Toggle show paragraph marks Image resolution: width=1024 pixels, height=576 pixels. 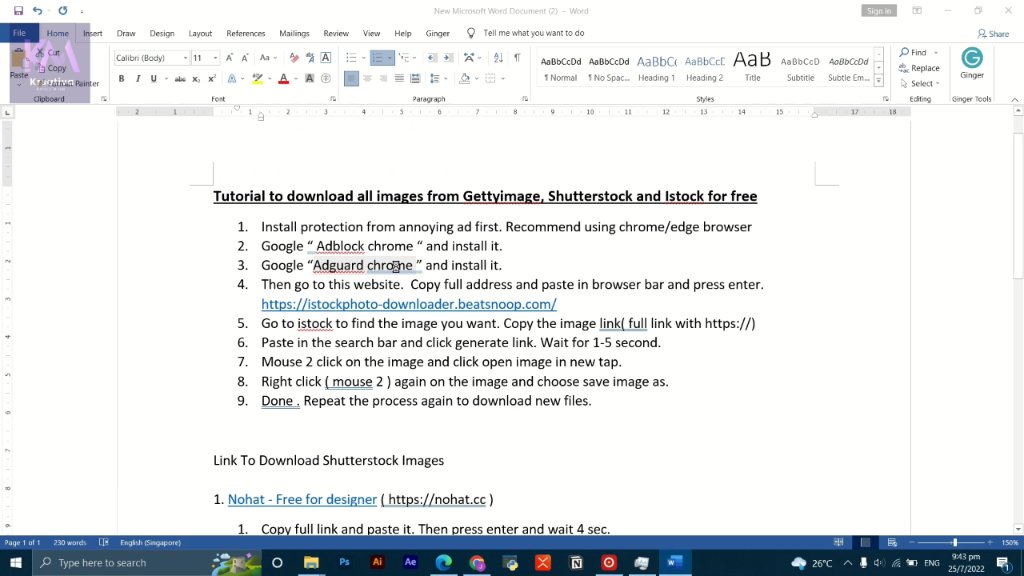[x=517, y=57]
